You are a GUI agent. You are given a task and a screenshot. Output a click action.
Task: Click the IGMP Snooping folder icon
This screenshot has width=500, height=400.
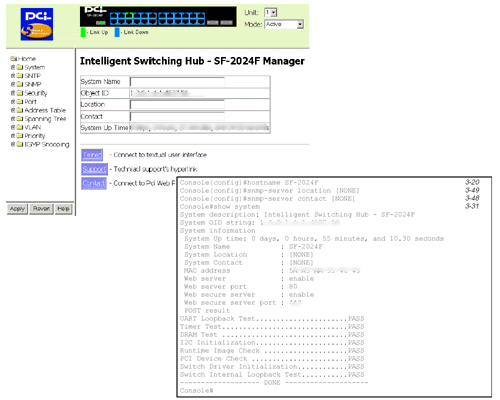click(20, 144)
